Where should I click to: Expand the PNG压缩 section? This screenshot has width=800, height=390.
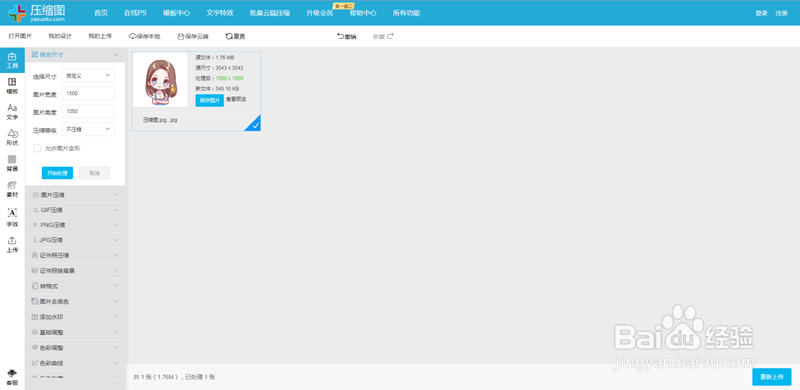click(x=75, y=225)
